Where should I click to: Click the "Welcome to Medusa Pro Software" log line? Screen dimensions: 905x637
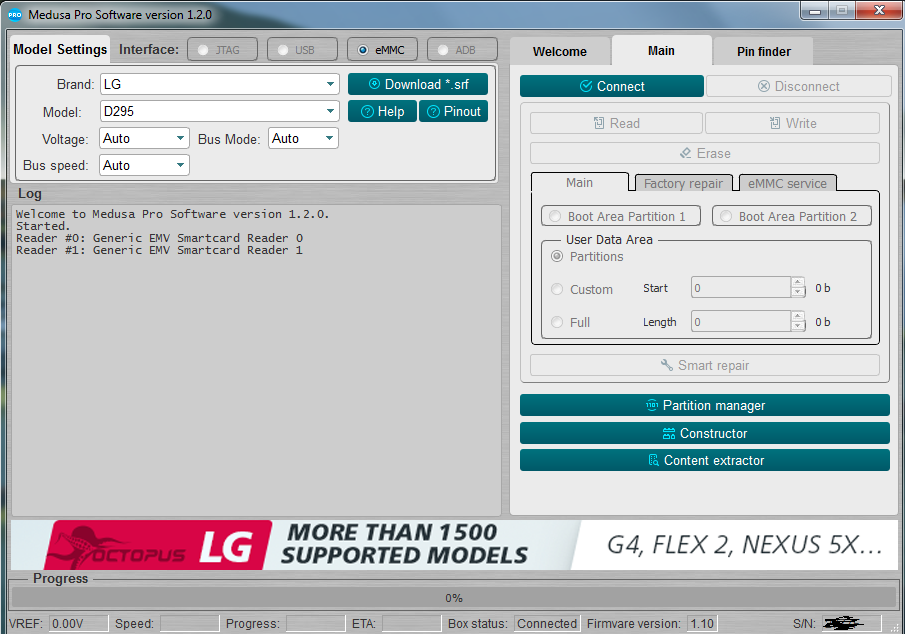point(173,214)
